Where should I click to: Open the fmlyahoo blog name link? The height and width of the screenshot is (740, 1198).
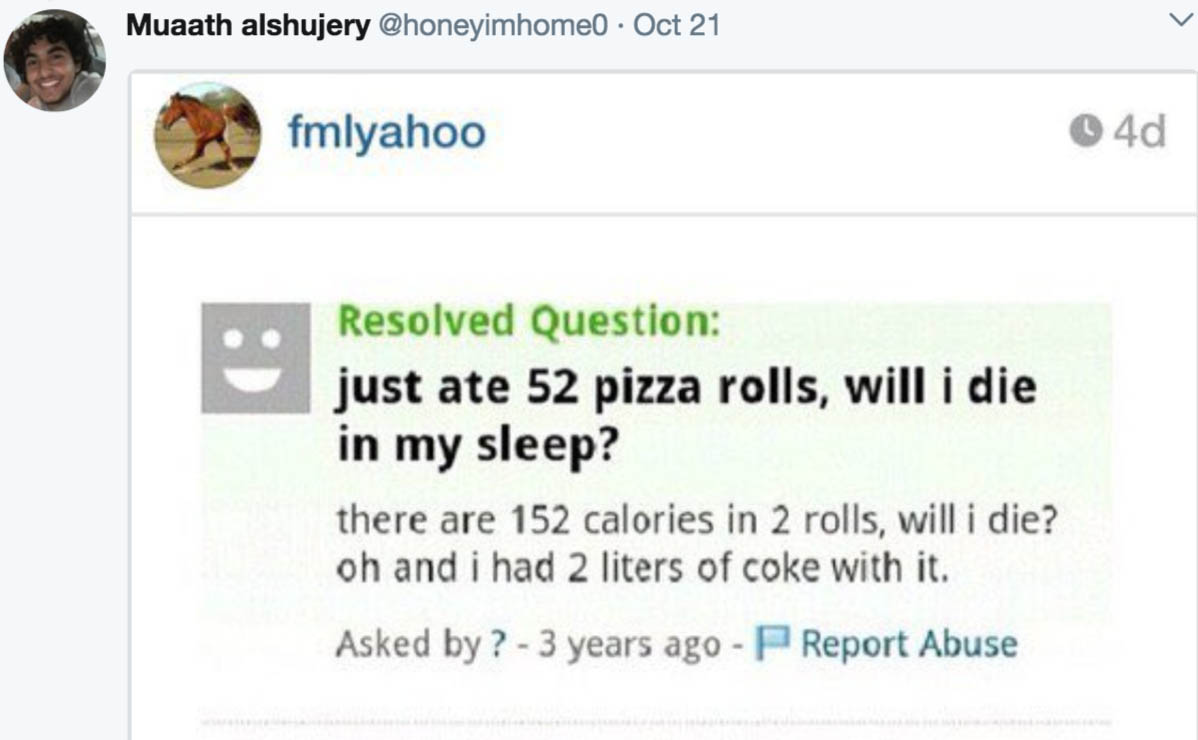click(387, 132)
